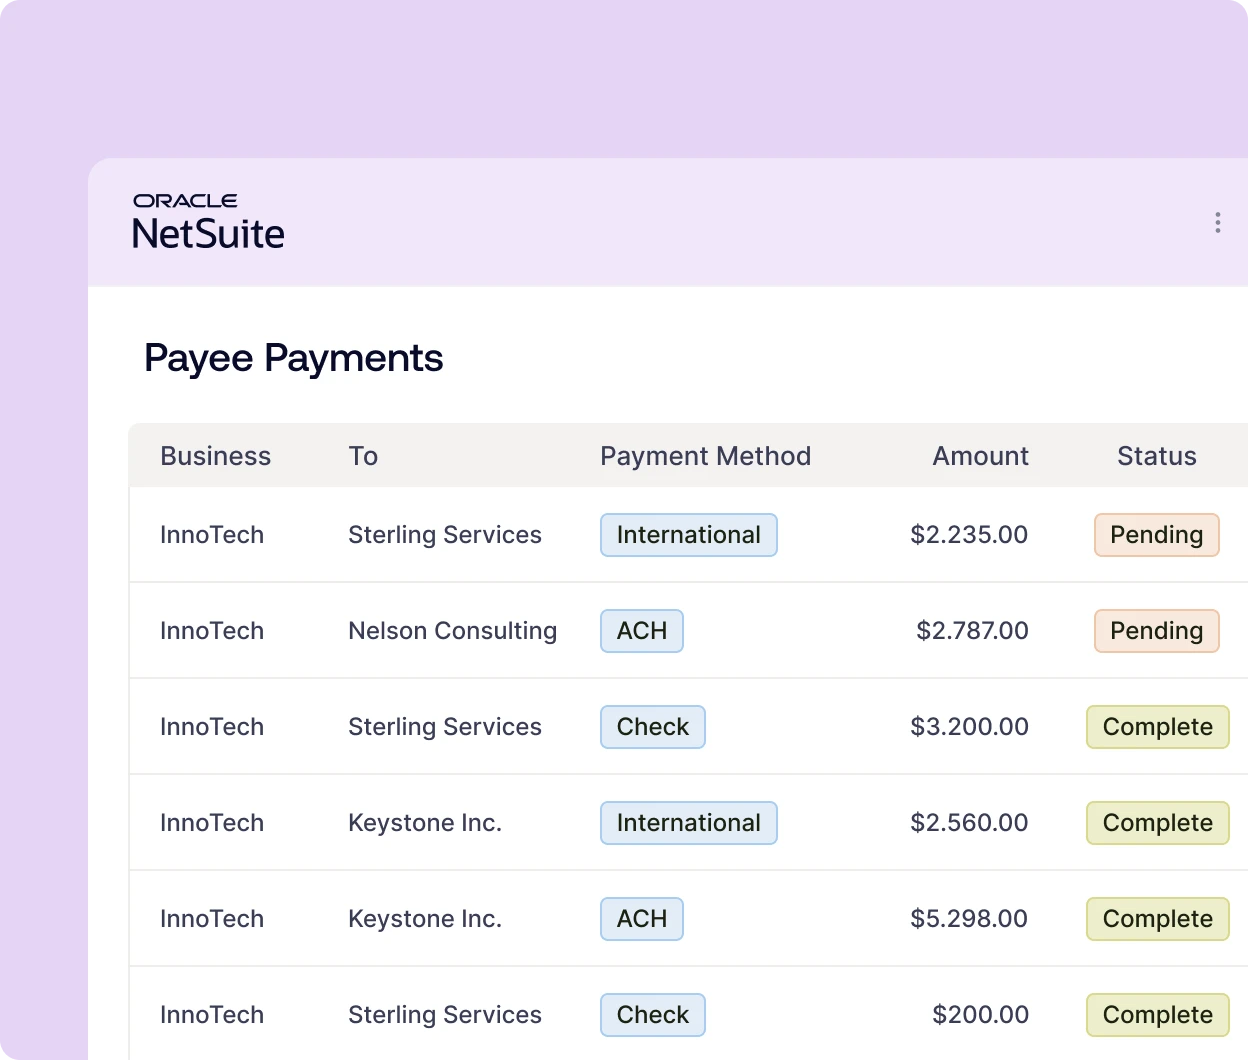The height and width of the screenshot is (1060, 1248).
Task: Click Complete status on $5.298.00 payment
Action: click(x=1157, y=919)
